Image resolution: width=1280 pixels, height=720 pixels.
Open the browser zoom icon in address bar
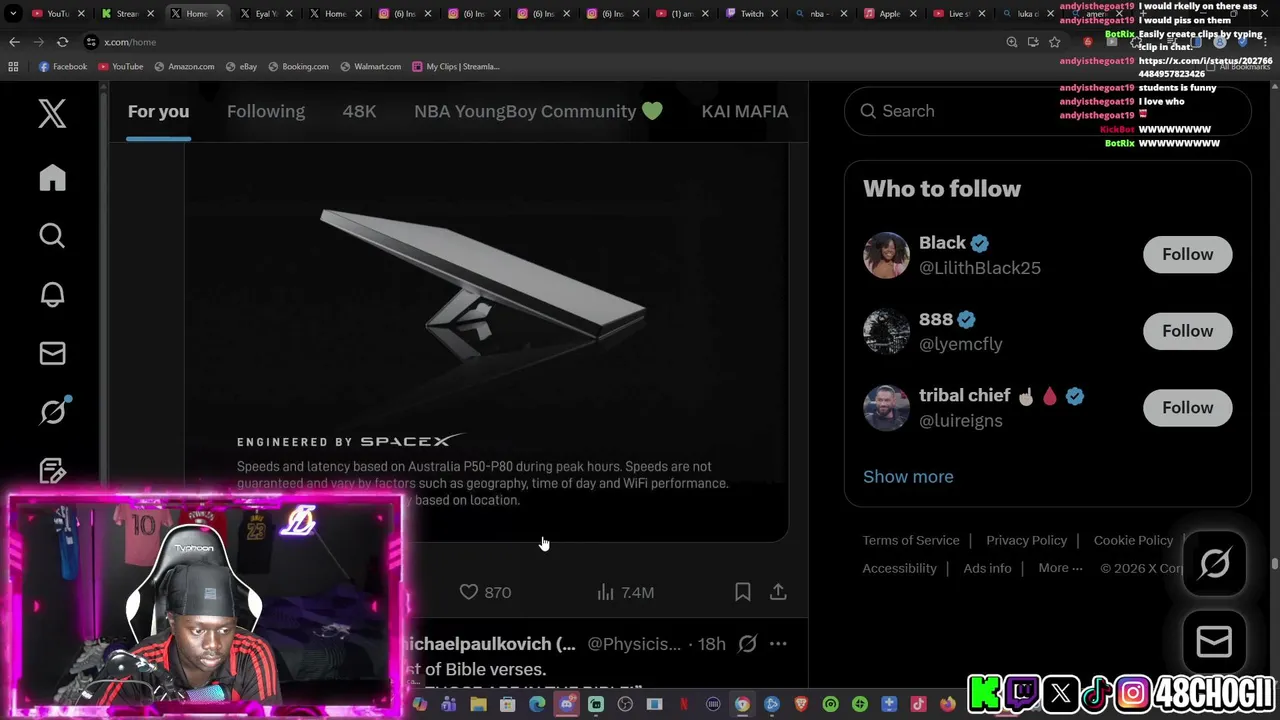(1011, 42)
